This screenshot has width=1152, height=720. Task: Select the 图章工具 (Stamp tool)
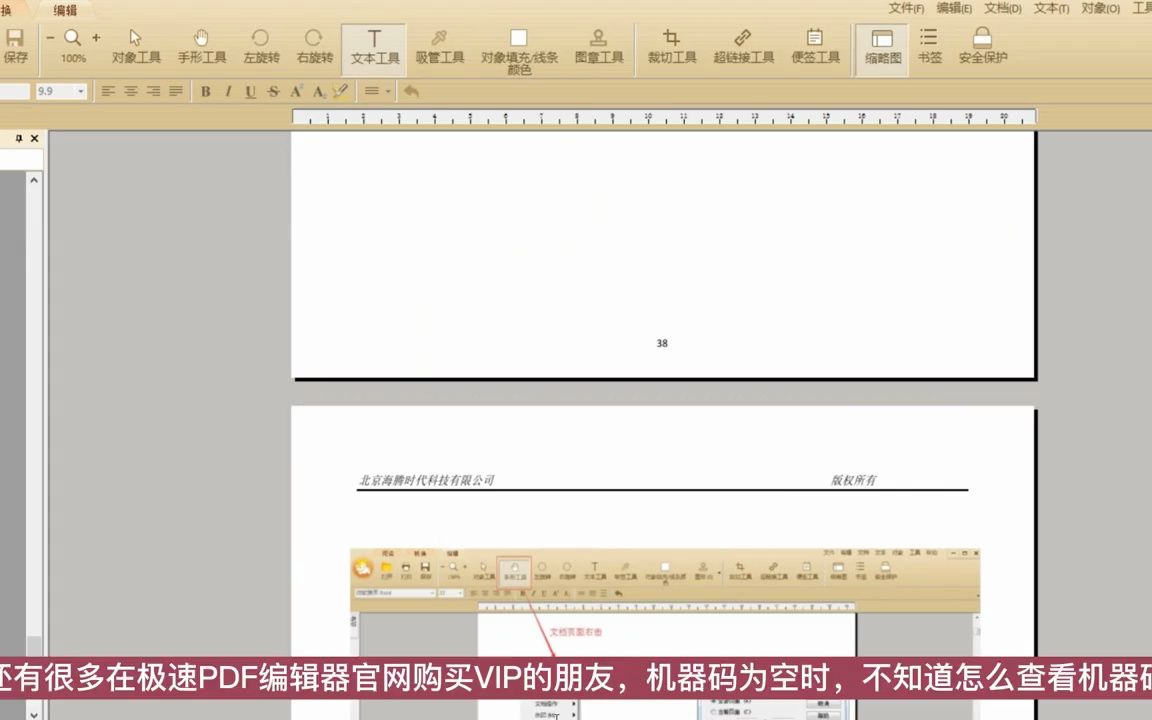[597, 45]
